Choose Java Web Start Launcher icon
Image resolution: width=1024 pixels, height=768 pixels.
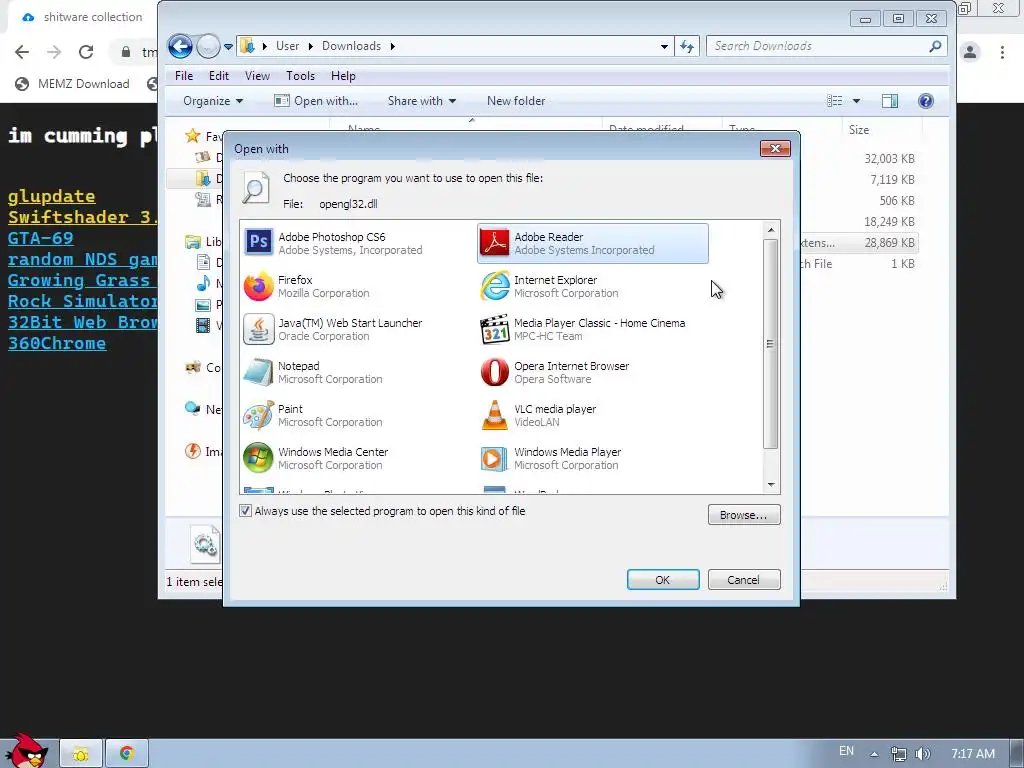(x=259, y=329)
